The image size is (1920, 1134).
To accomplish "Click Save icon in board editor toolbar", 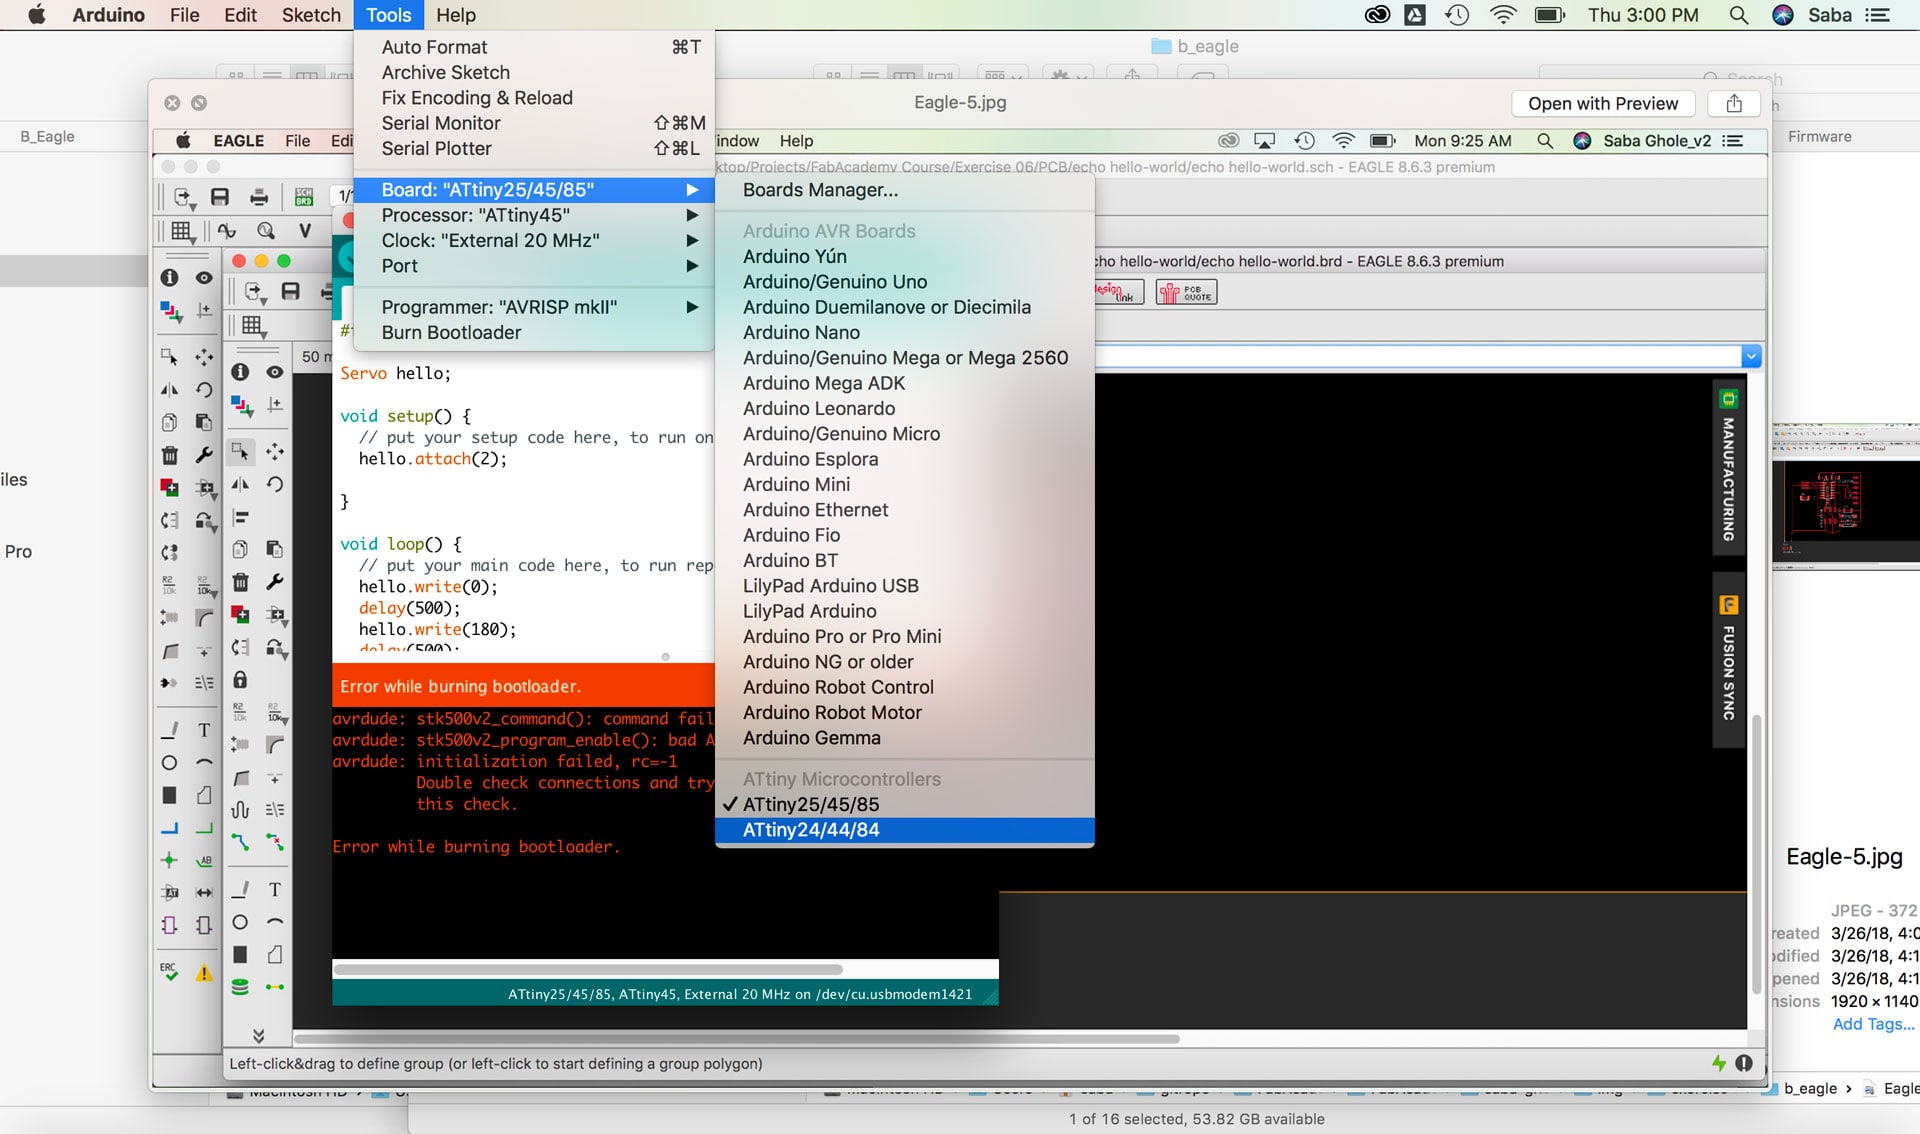I will [x=291, y=291].
